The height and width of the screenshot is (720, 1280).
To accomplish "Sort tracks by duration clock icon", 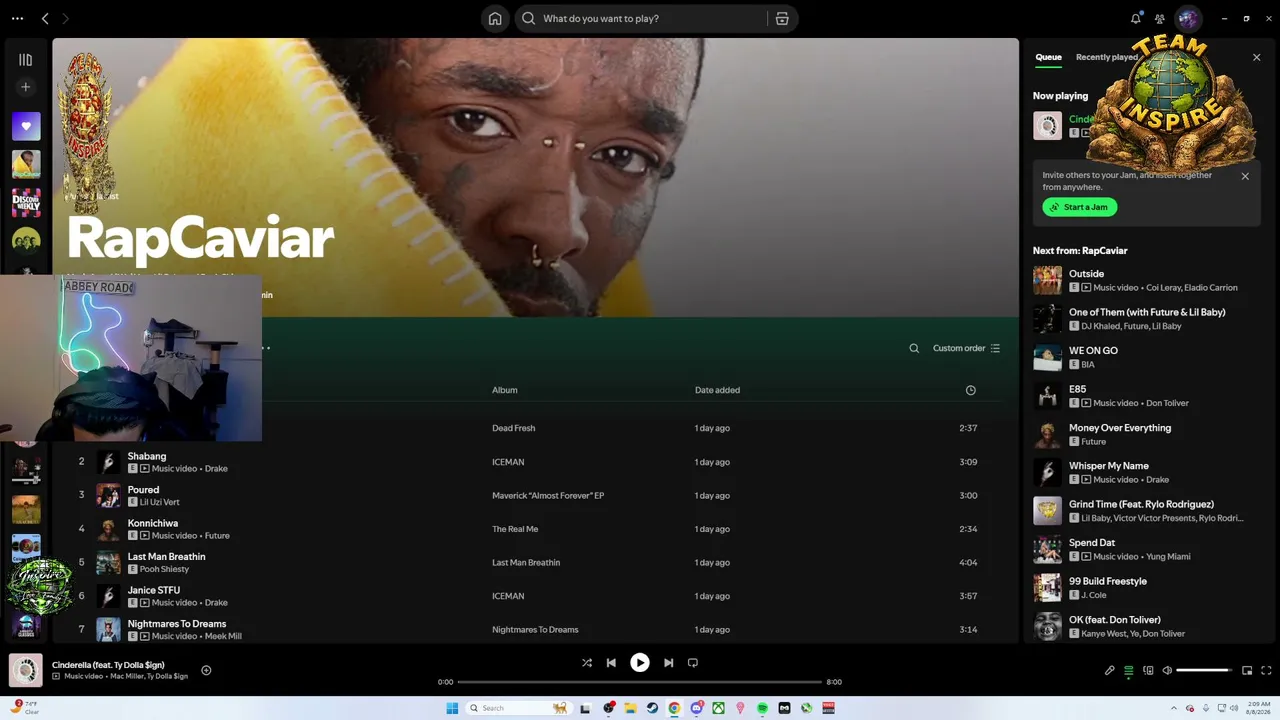I will coord(970,390).
